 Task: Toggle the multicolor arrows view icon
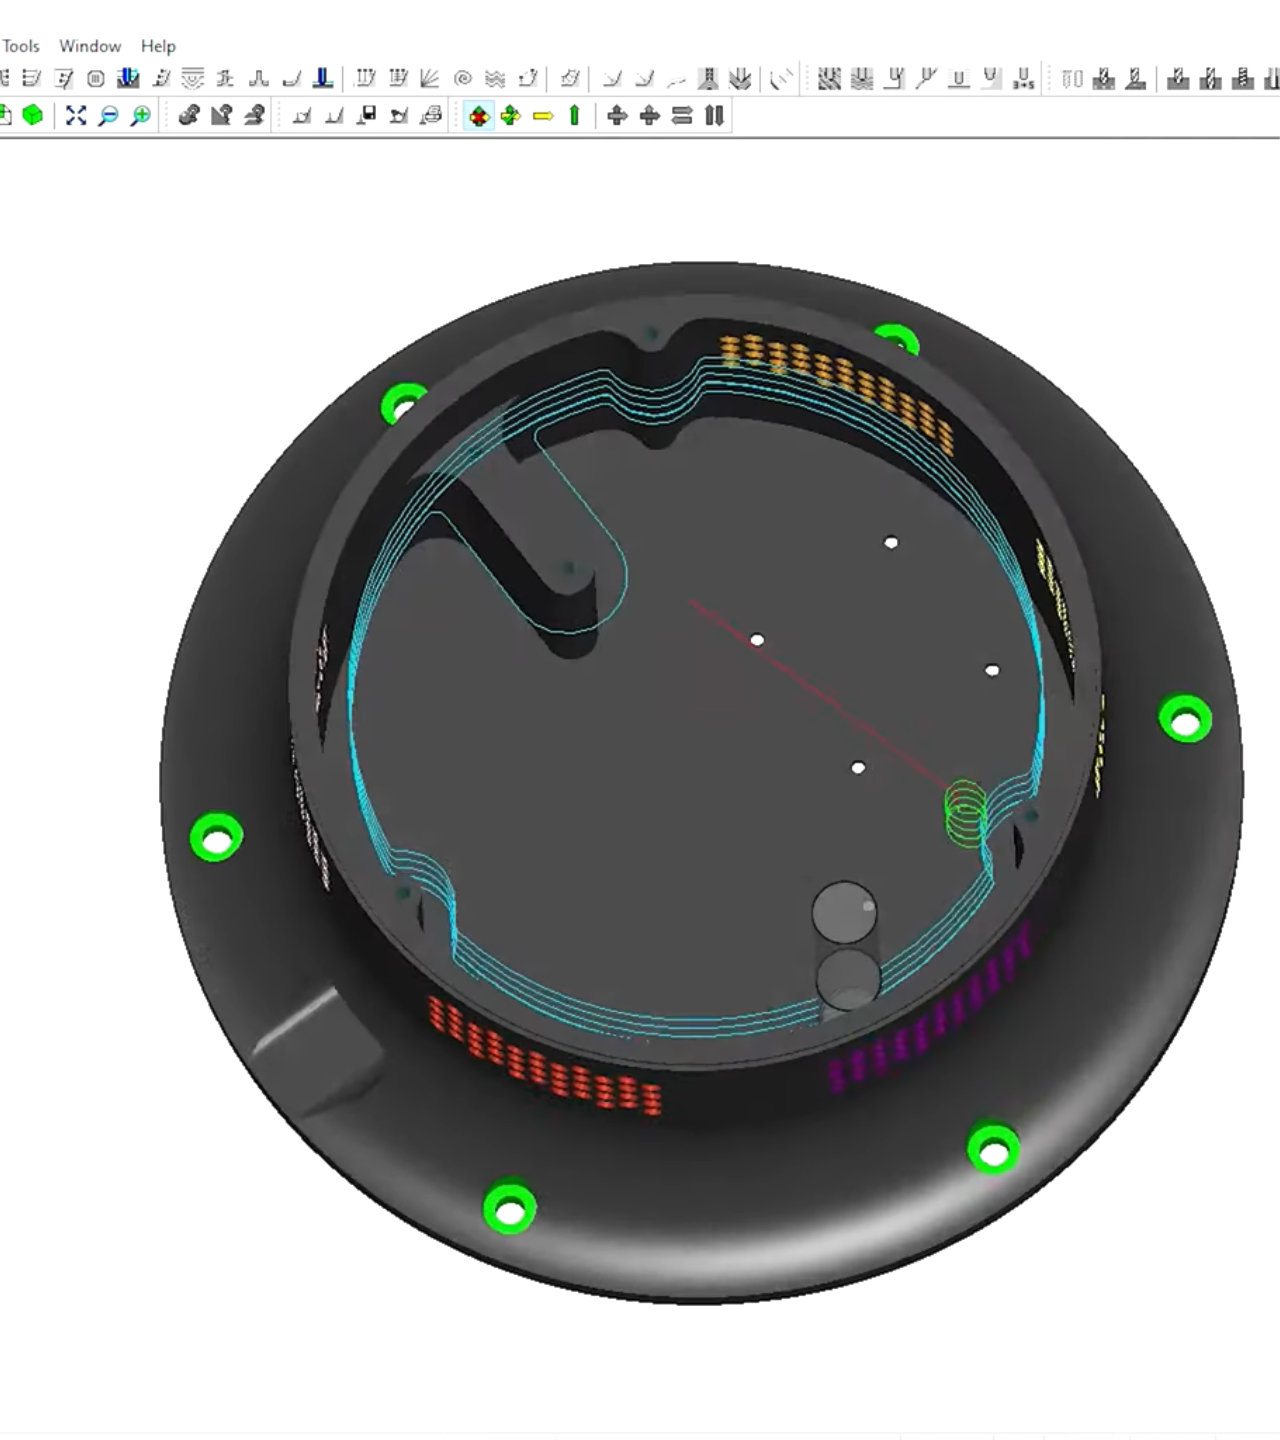click(x=479, y=116)
